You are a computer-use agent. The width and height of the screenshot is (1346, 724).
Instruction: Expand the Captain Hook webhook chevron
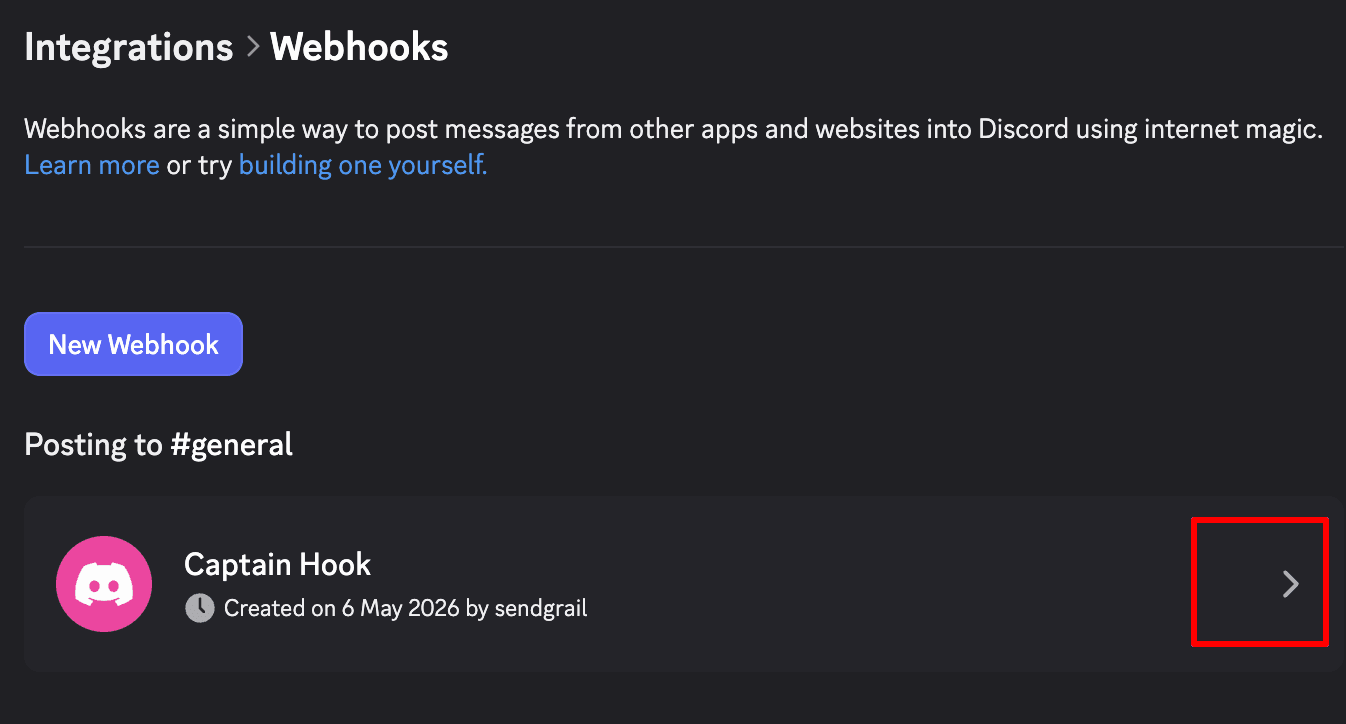tap(1291, 584)
